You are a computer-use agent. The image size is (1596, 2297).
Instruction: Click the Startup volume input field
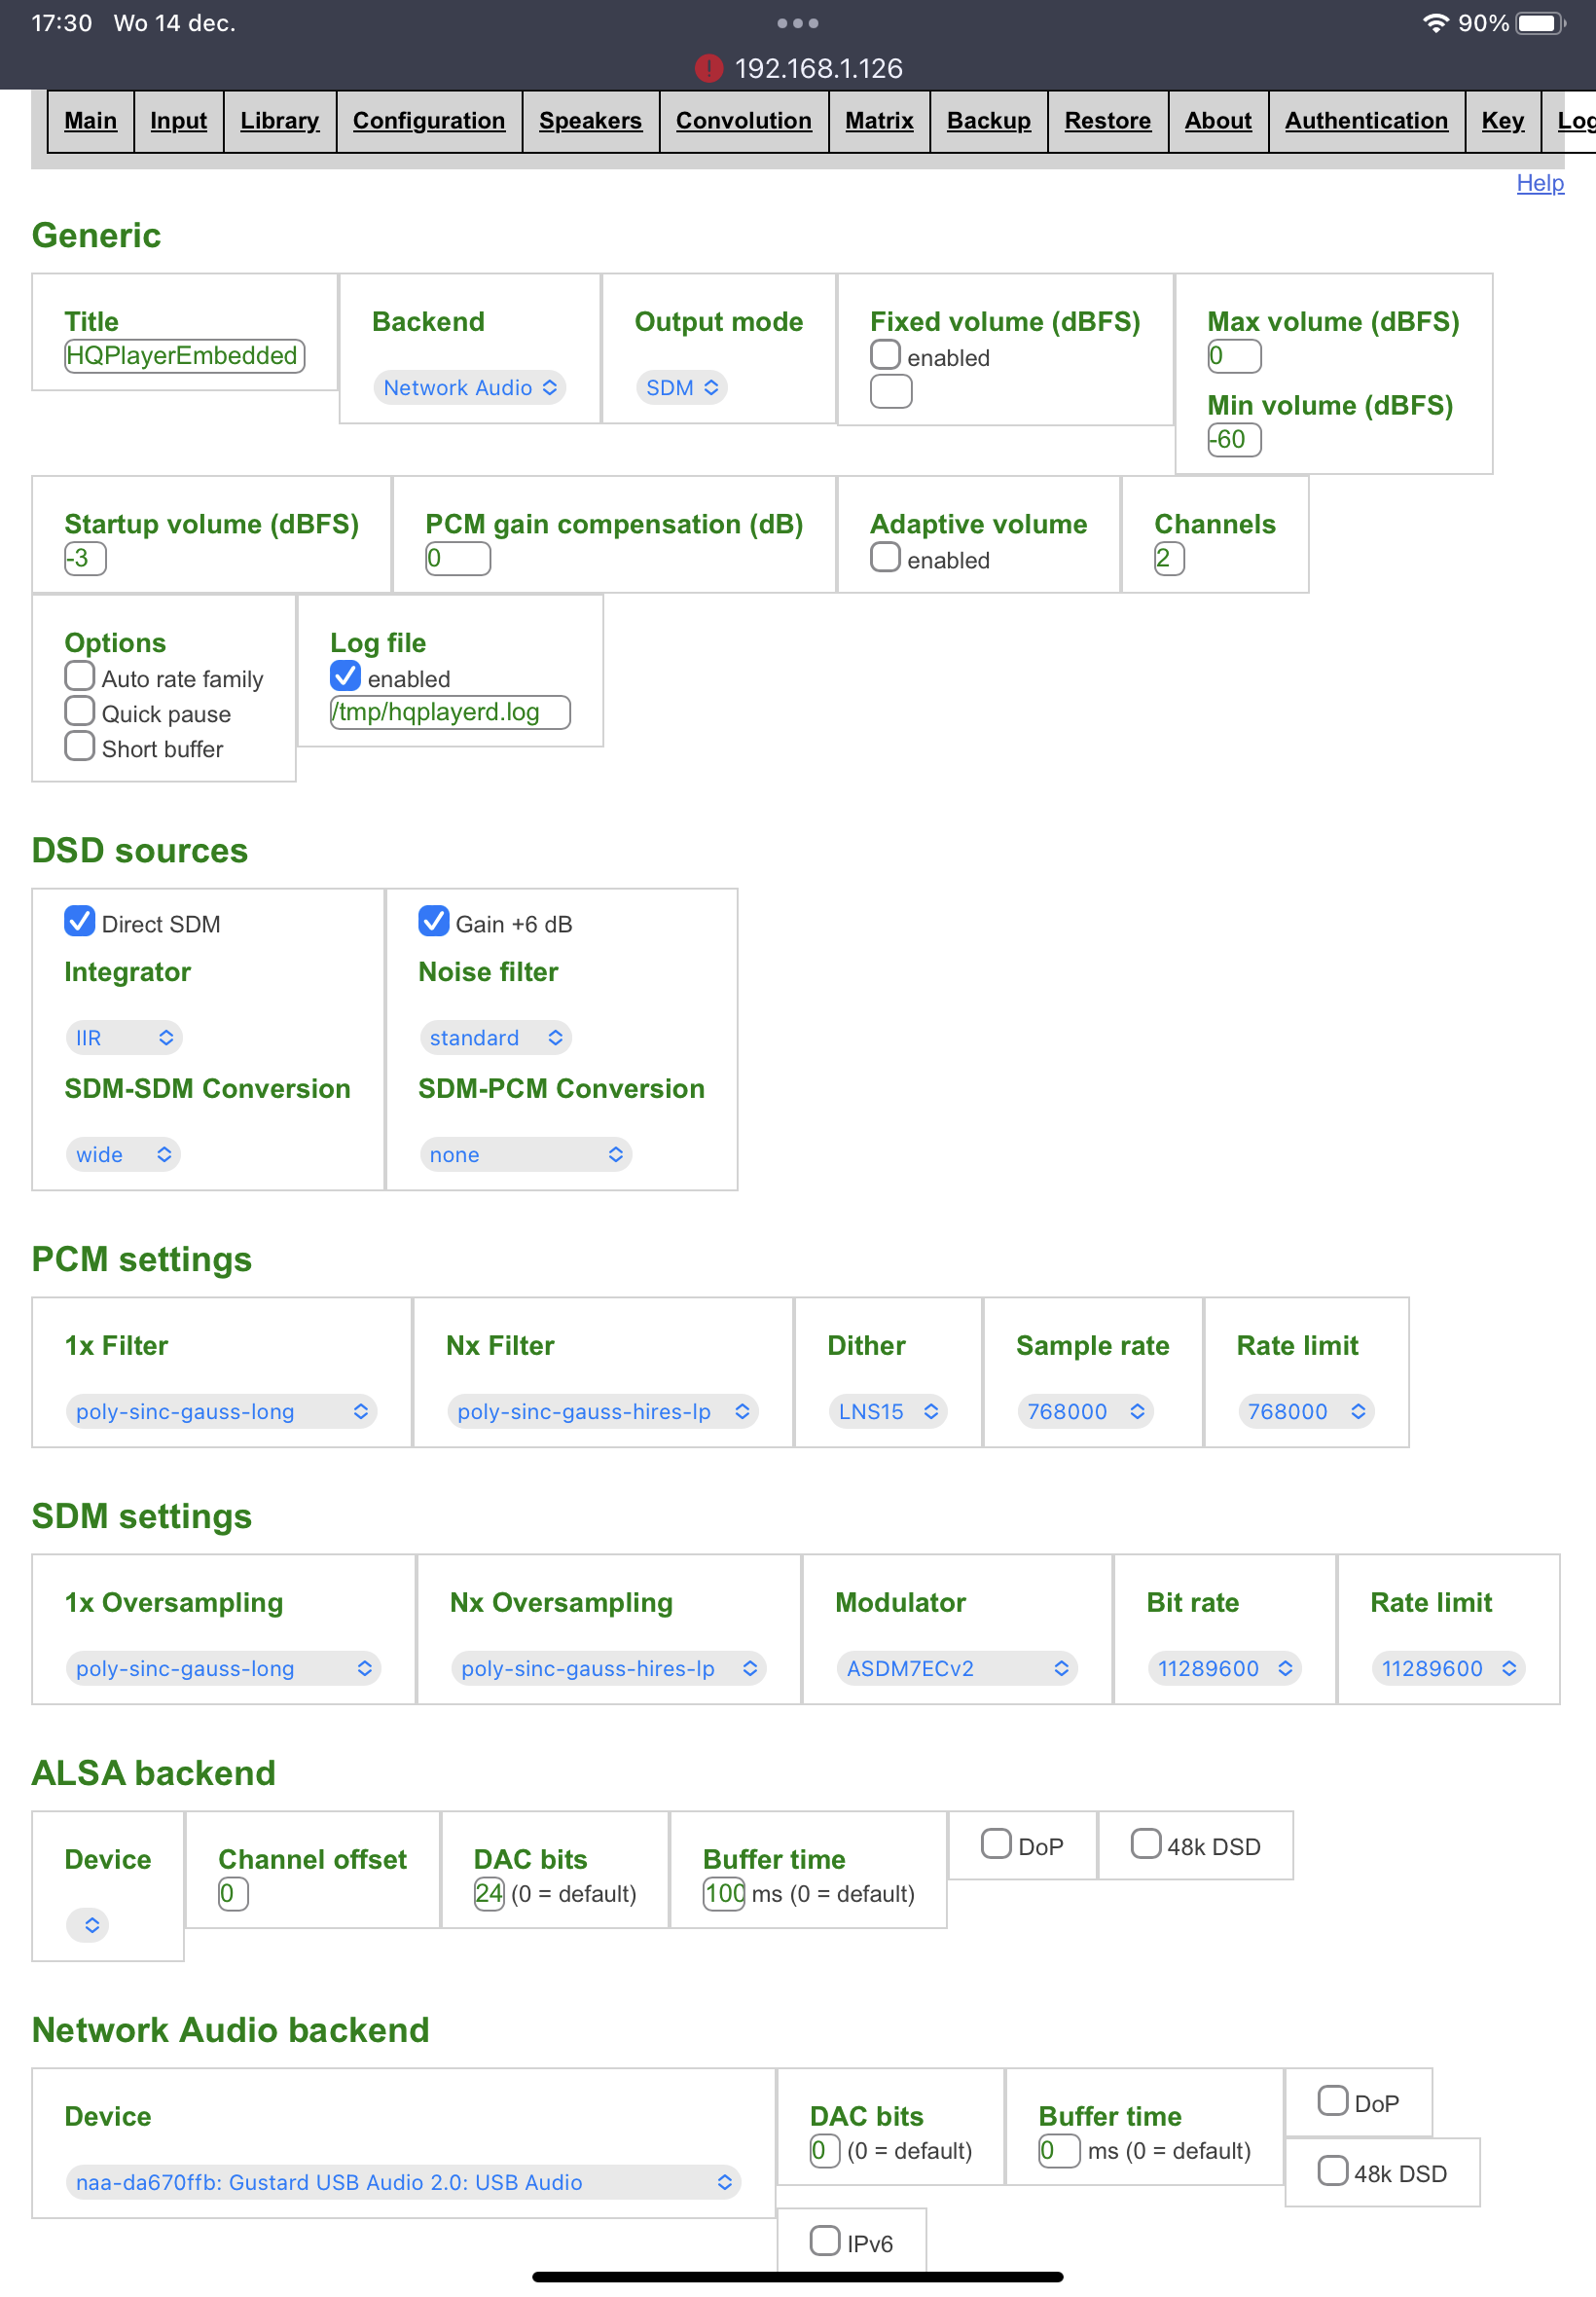tap(85, 558)
